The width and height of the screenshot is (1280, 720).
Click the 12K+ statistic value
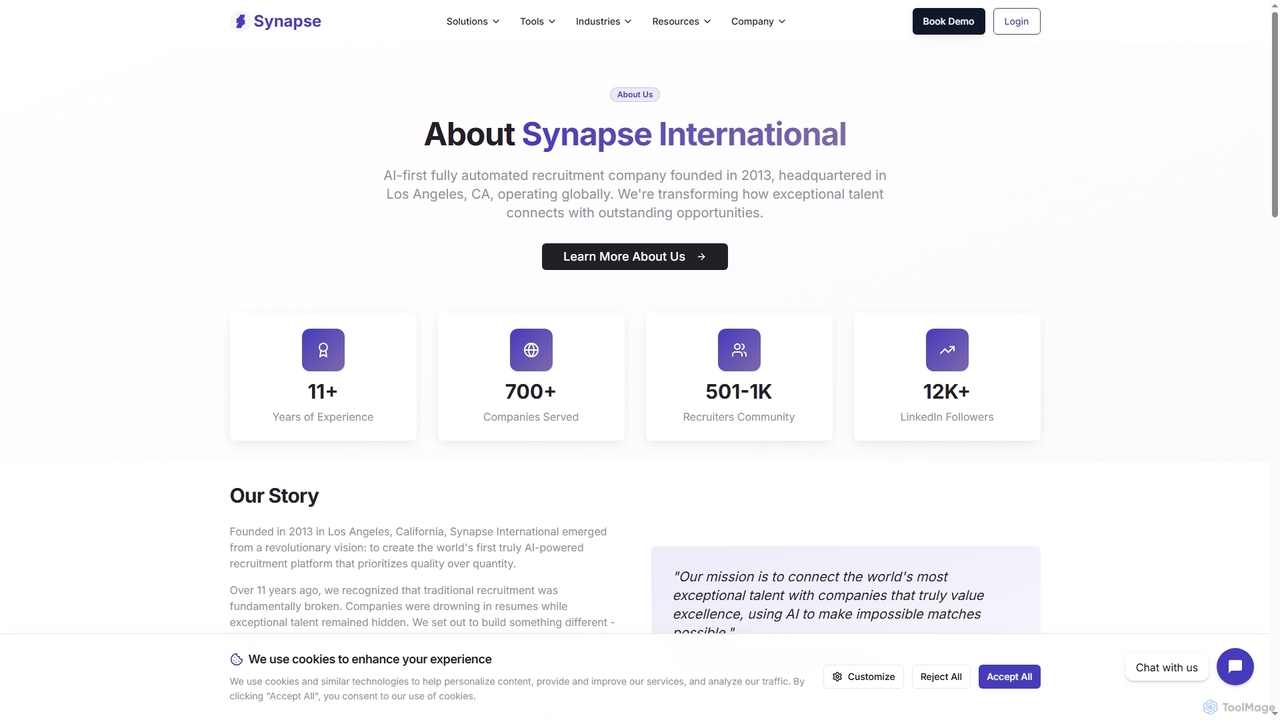click(x=947, y=392)
